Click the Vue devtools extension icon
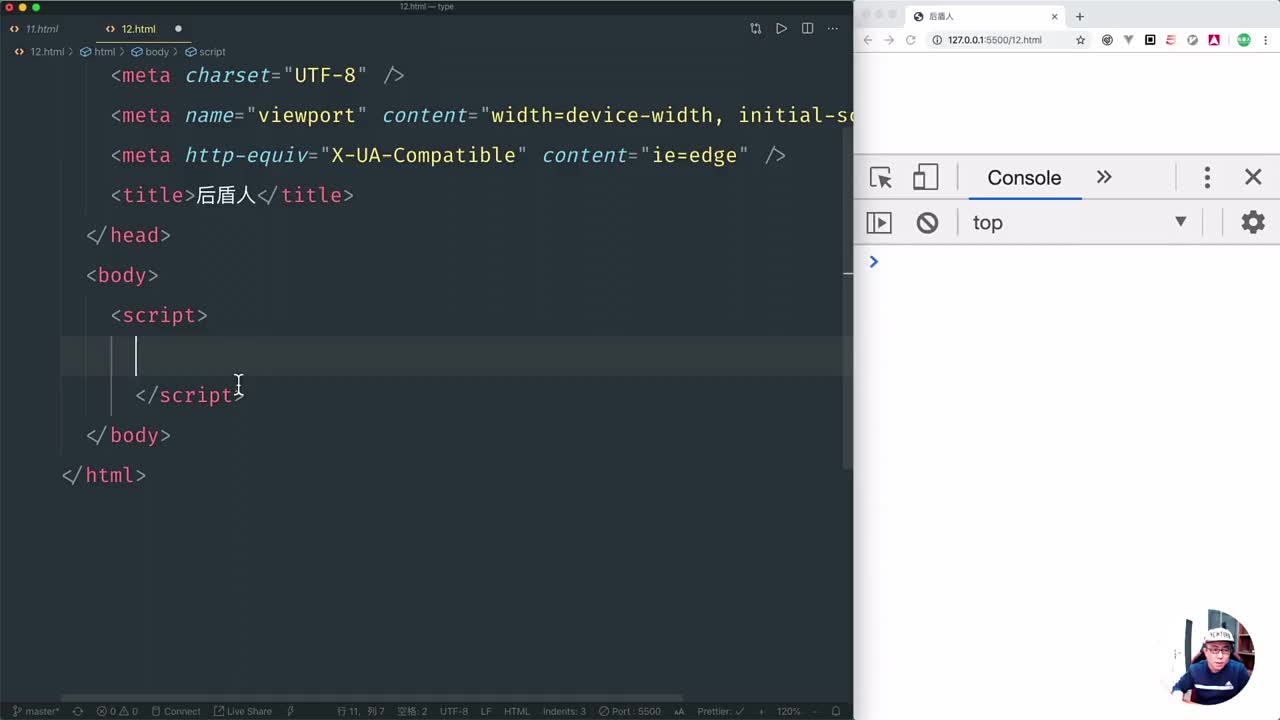 1129,40
